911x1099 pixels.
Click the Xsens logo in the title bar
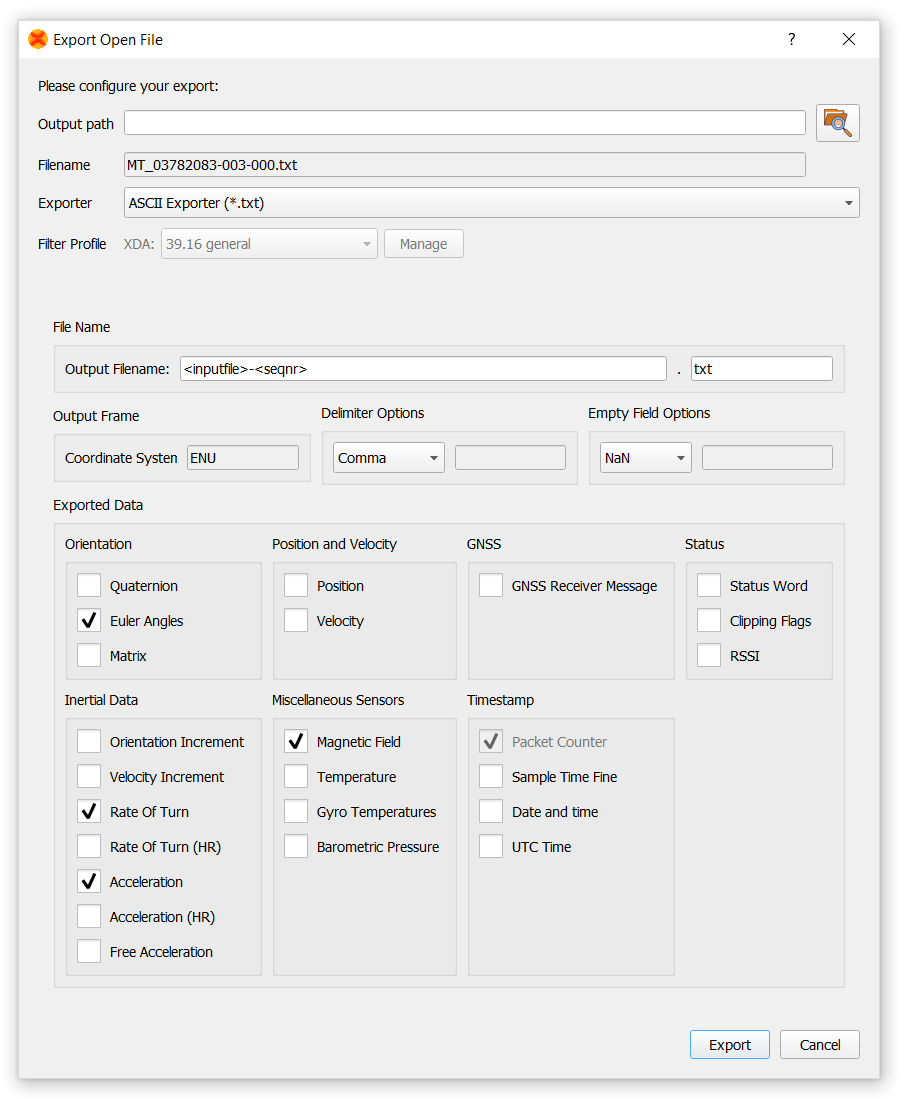(36, 39)
